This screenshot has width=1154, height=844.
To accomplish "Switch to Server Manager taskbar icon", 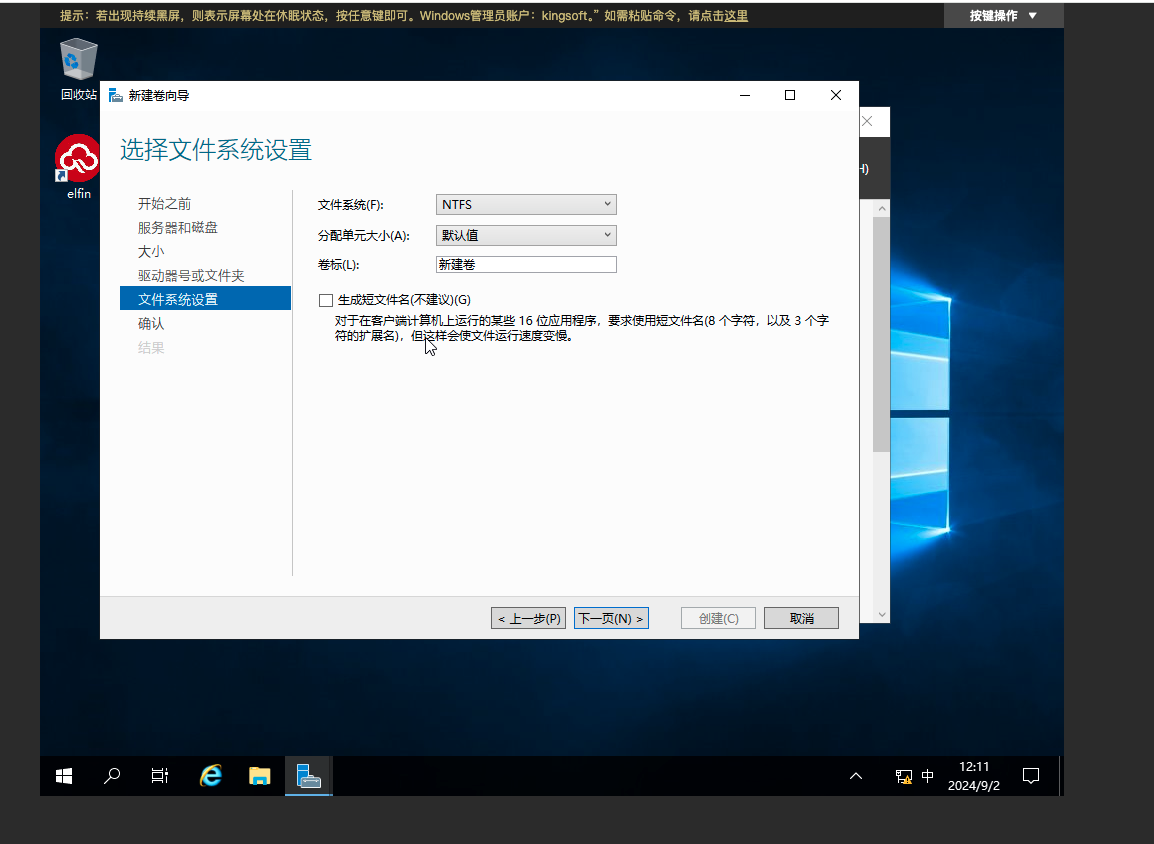I will 308,775.
